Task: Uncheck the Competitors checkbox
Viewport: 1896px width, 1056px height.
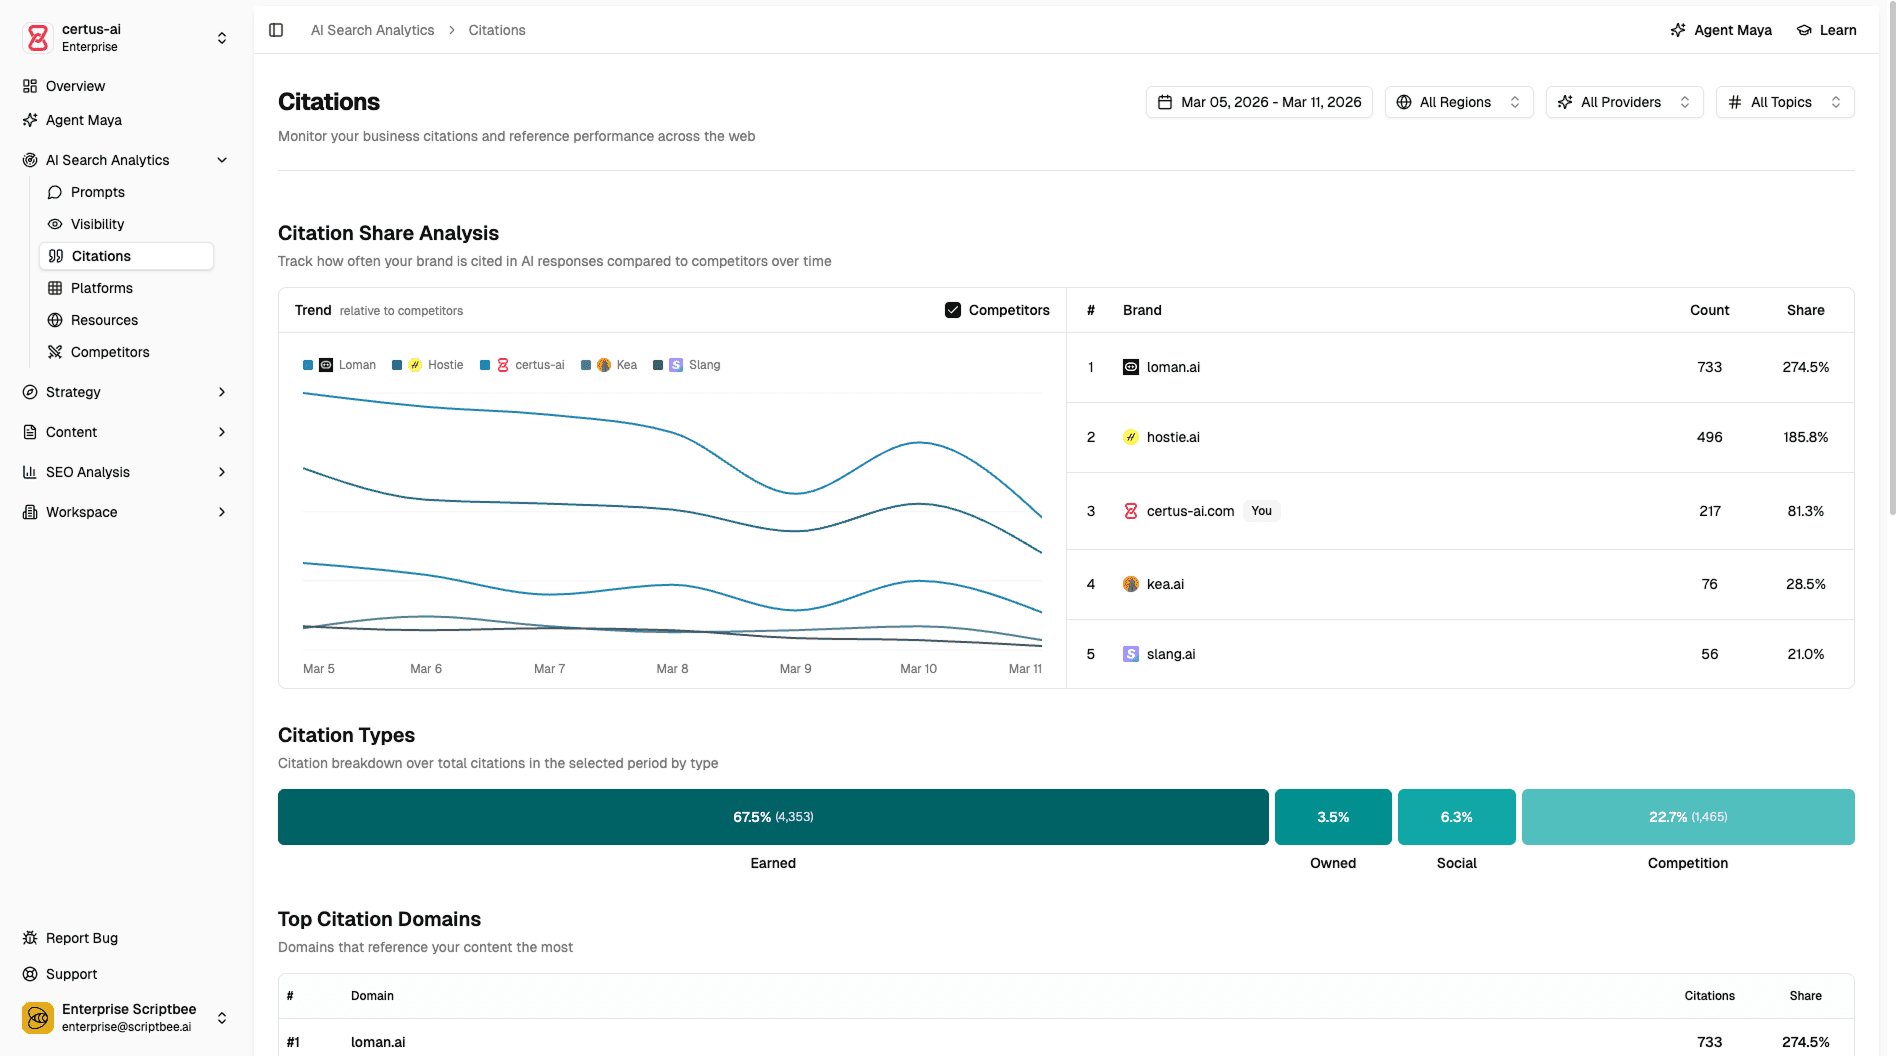Action: pyautogui.click(x=953, y=310)
